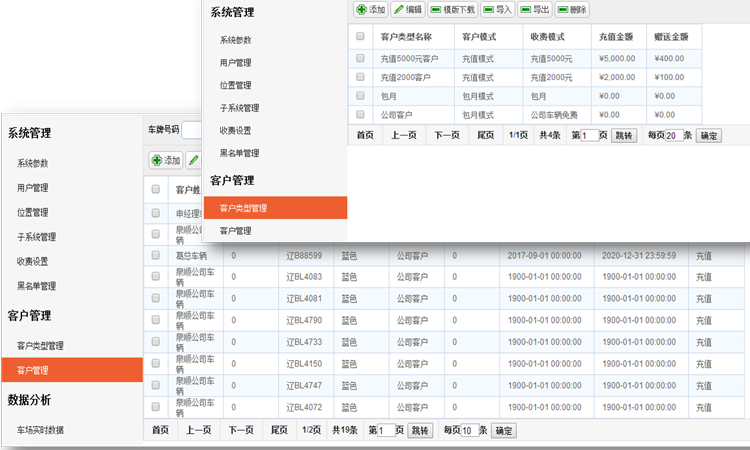The image size is (750, 450).
Task: Click the 每页 20 page size field
Action: 672,135
